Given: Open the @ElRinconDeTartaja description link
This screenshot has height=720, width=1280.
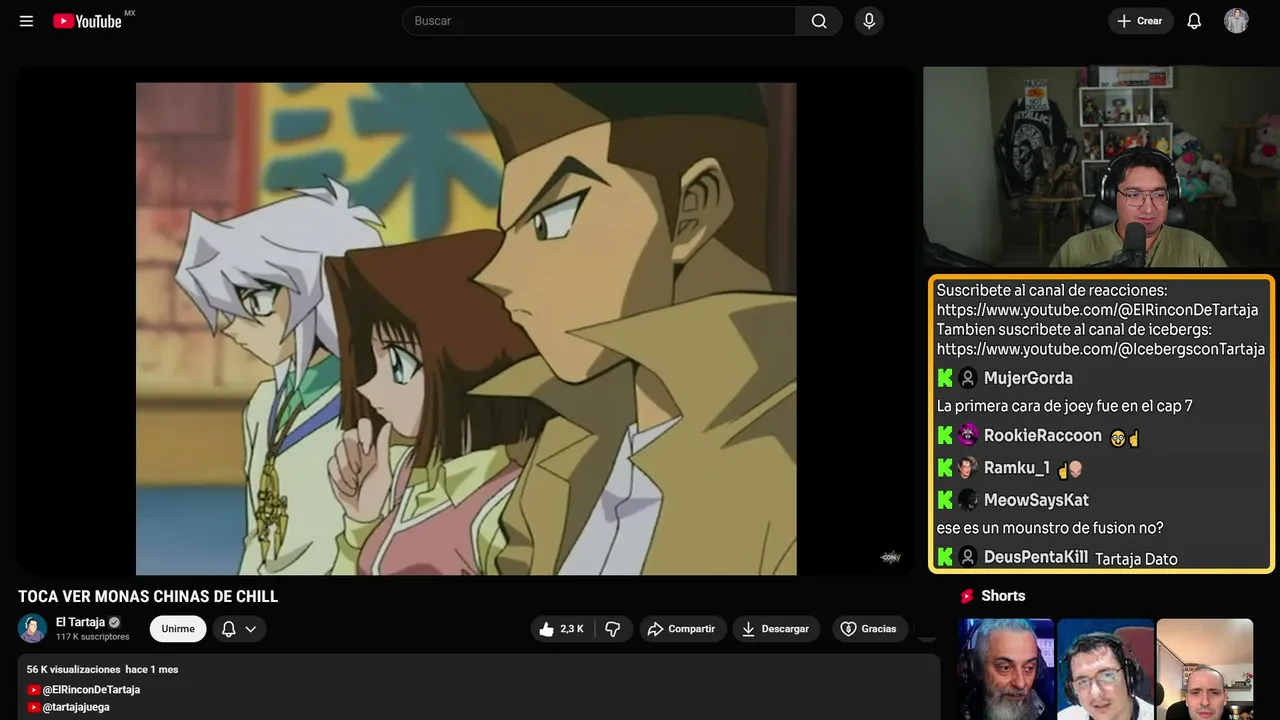Looking at the screenshot, I should click(91, 690).
